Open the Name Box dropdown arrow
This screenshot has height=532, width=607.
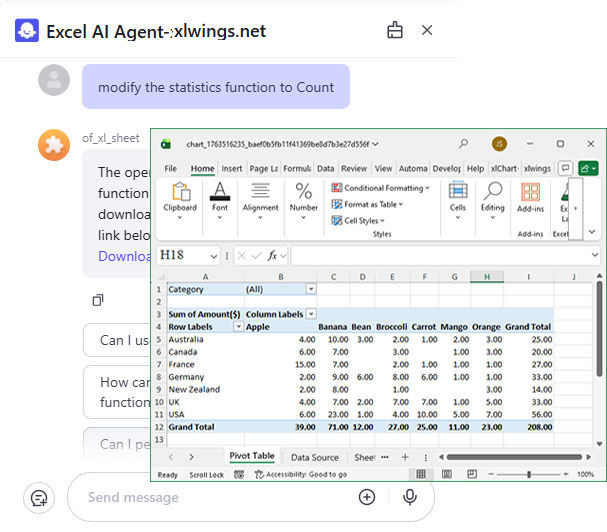click(x=214, y=256)
